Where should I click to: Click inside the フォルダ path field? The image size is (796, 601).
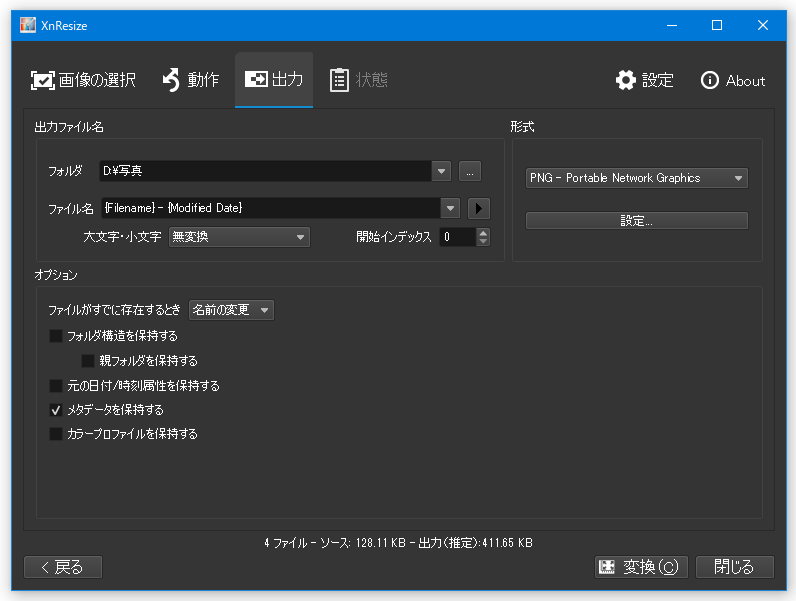266,171
